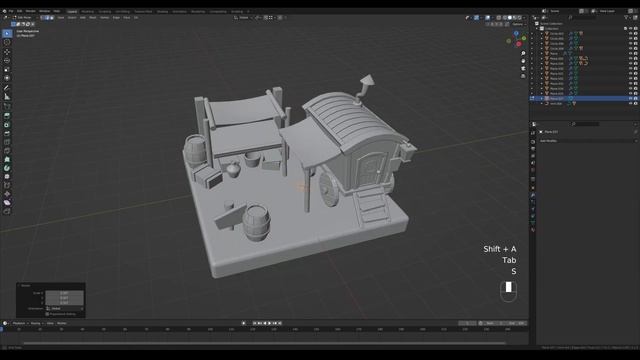Screen dimensions: 640x360
Task: Select the Add Cube tool
Action: pyautogui.click(x=7, y=107)
